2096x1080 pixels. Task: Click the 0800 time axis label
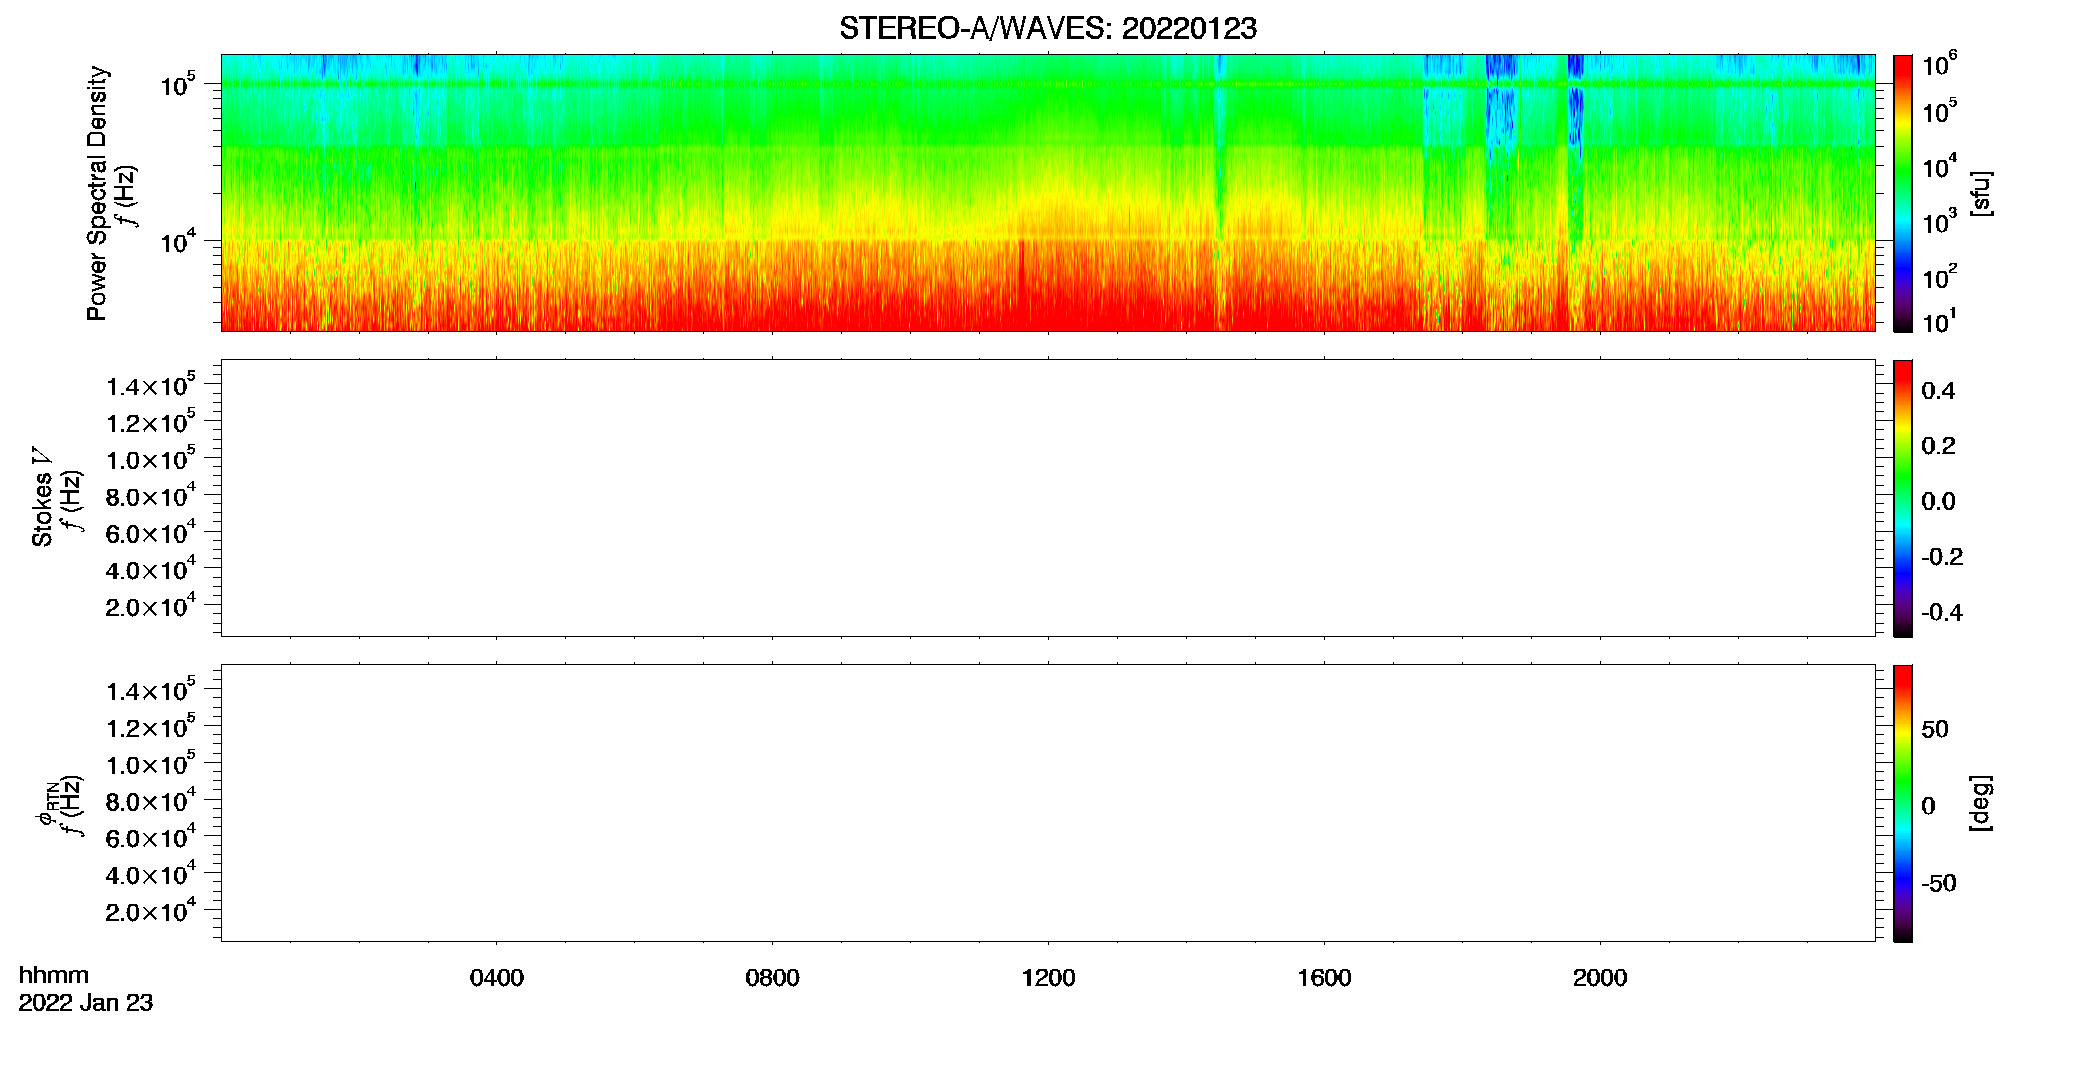pyautogui.click(x=773, y=978)
